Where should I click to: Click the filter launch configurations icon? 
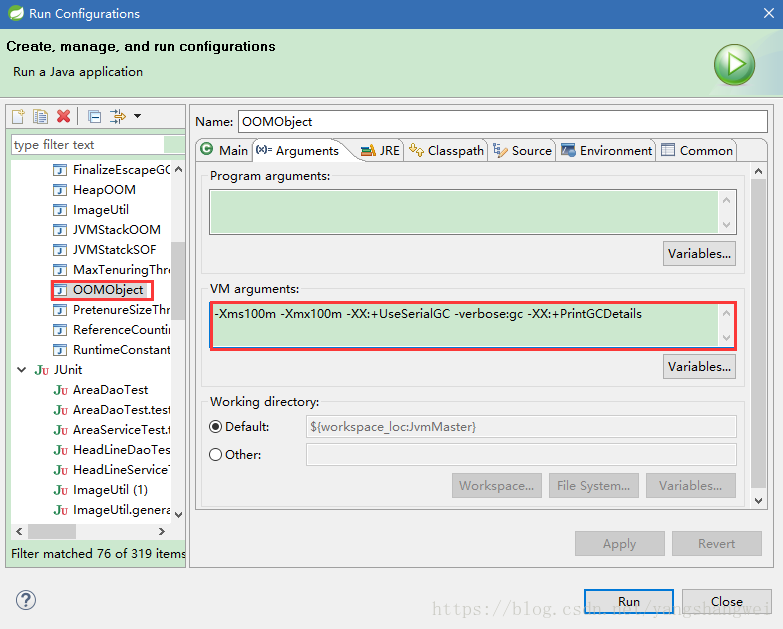point(118,116)
